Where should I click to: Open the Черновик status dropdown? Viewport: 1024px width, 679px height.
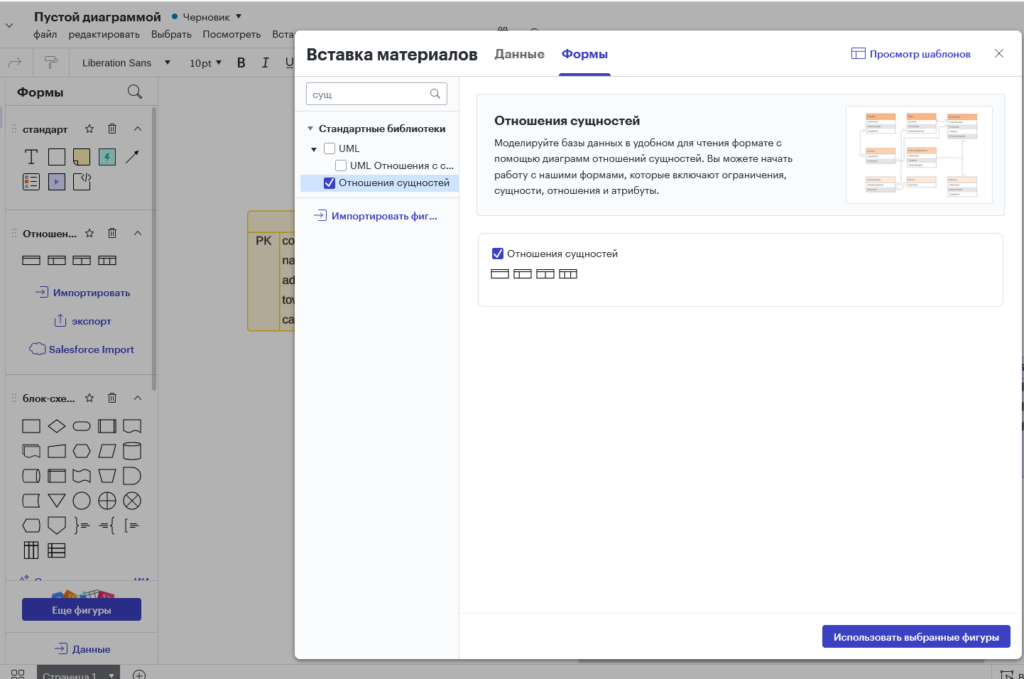tap(212, 17)
